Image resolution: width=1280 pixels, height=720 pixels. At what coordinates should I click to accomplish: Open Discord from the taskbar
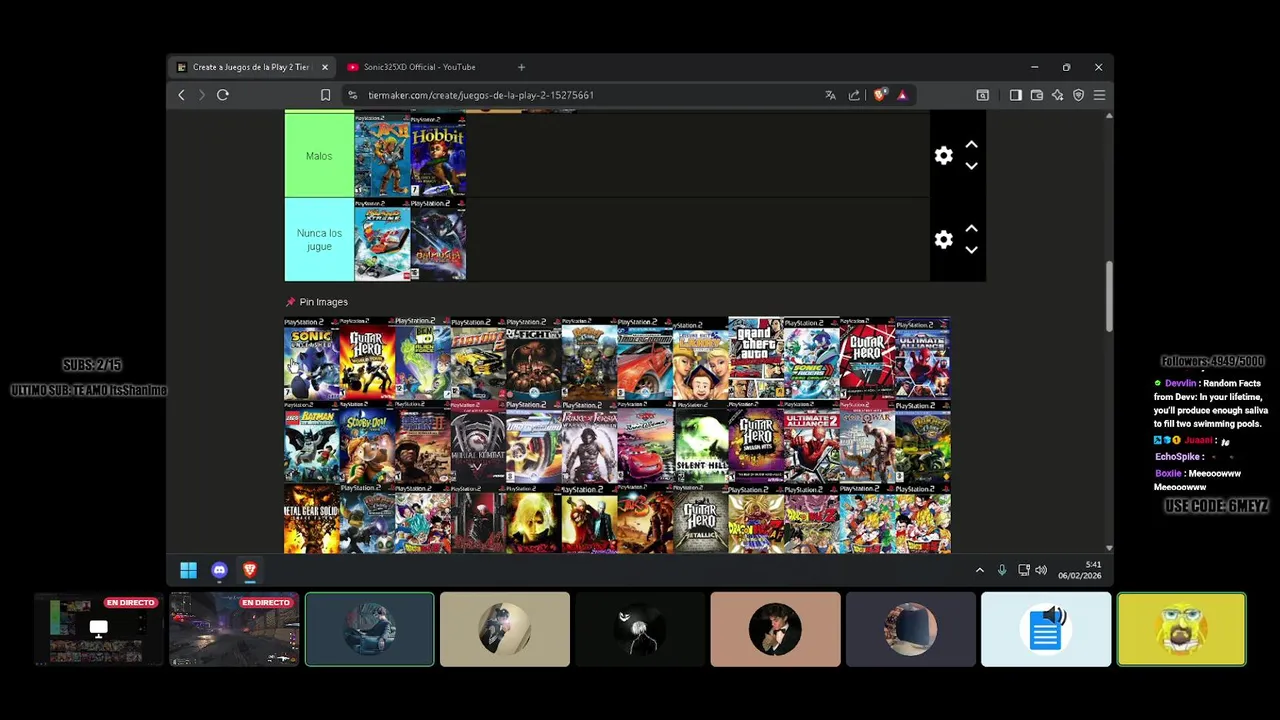[x=219, y=570]
